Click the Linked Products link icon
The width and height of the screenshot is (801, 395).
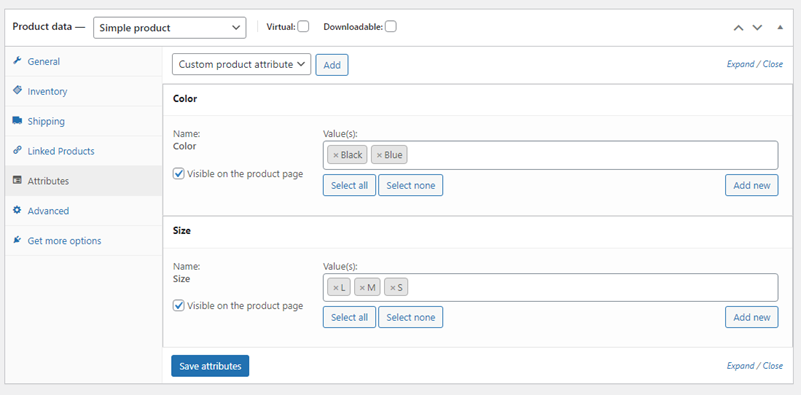pos(17,150)
